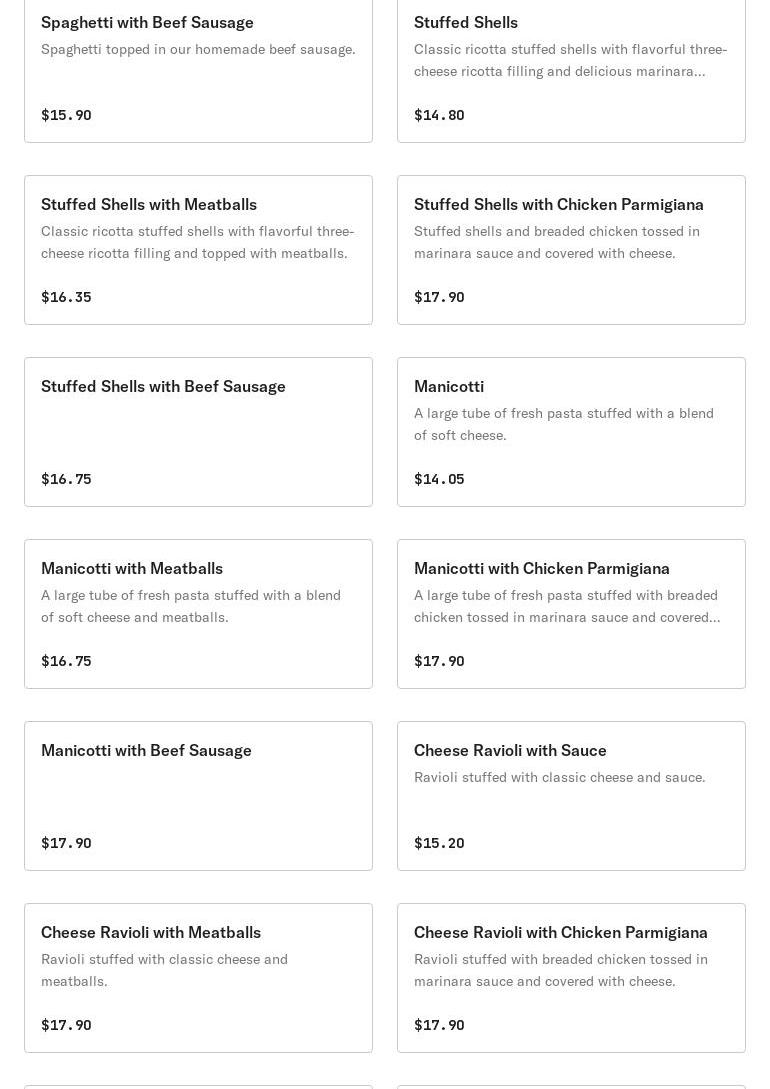This screenshot has width=770, height=1089.
Task: Click the $14.80 price on Stuffed Shells
Action: click(439, 115)
